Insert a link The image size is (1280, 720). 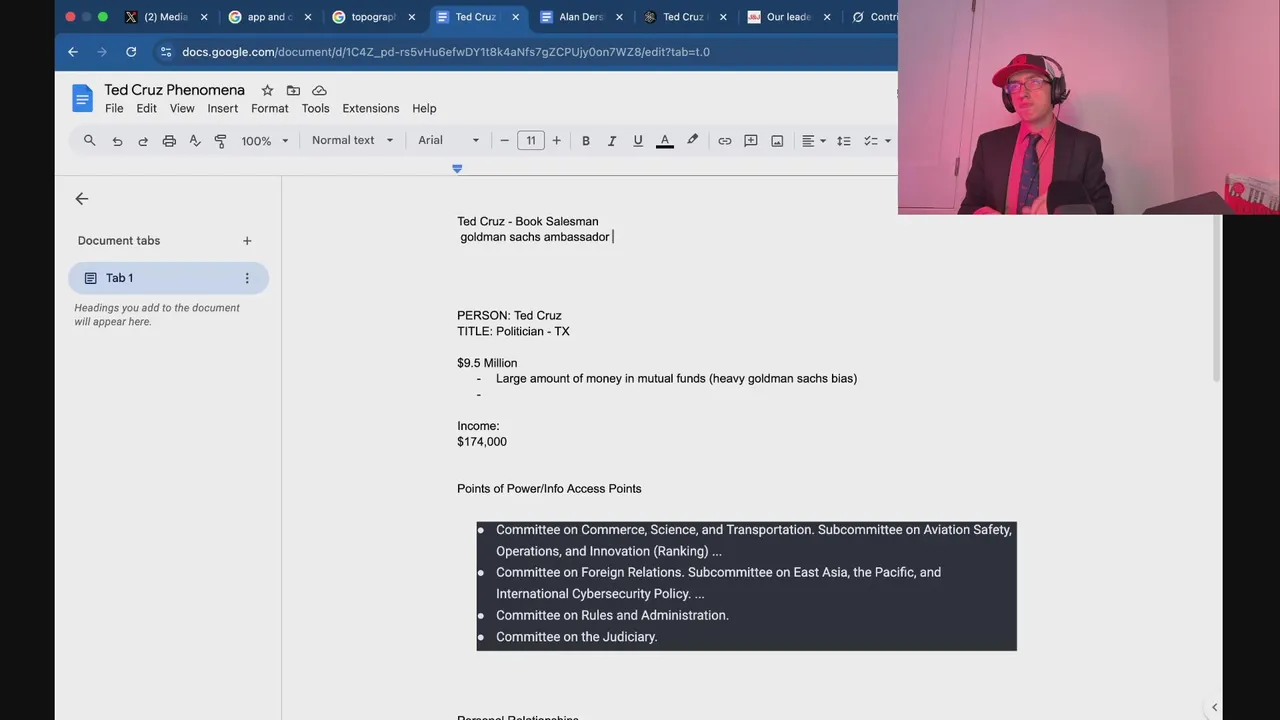[725, 141]
